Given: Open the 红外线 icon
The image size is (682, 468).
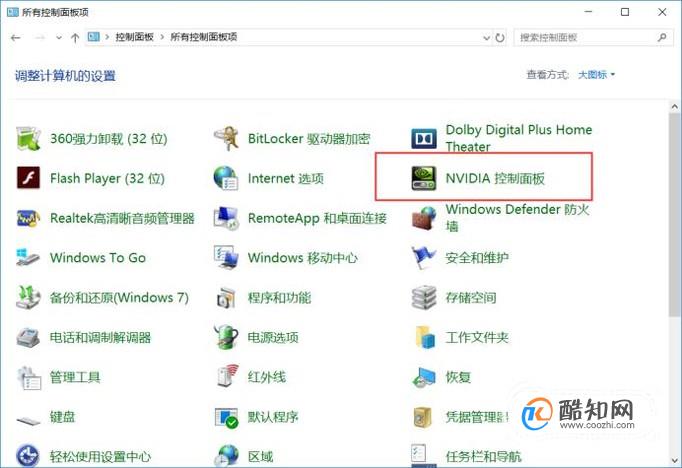Looking at the screenshot, I should (x=227, y=377).
